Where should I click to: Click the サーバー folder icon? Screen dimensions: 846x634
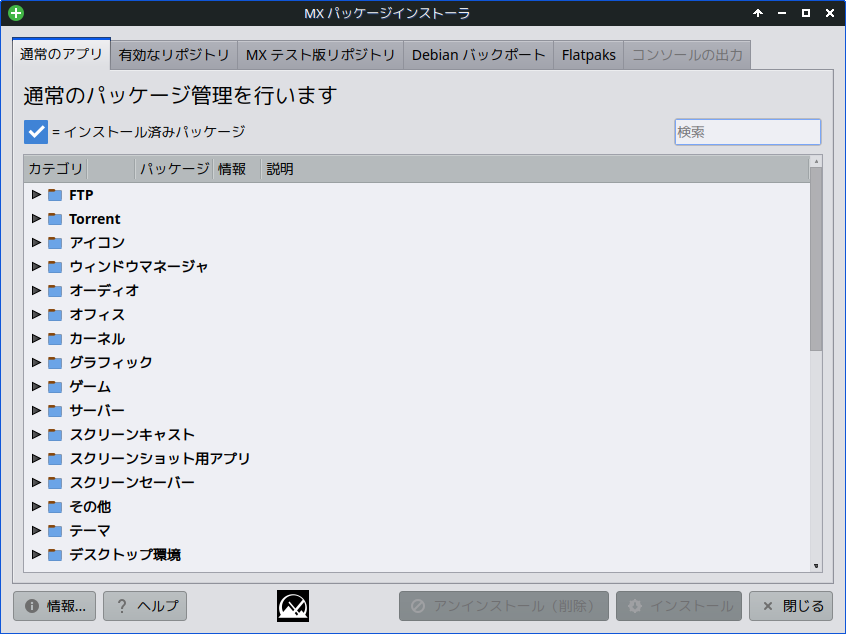55,411
